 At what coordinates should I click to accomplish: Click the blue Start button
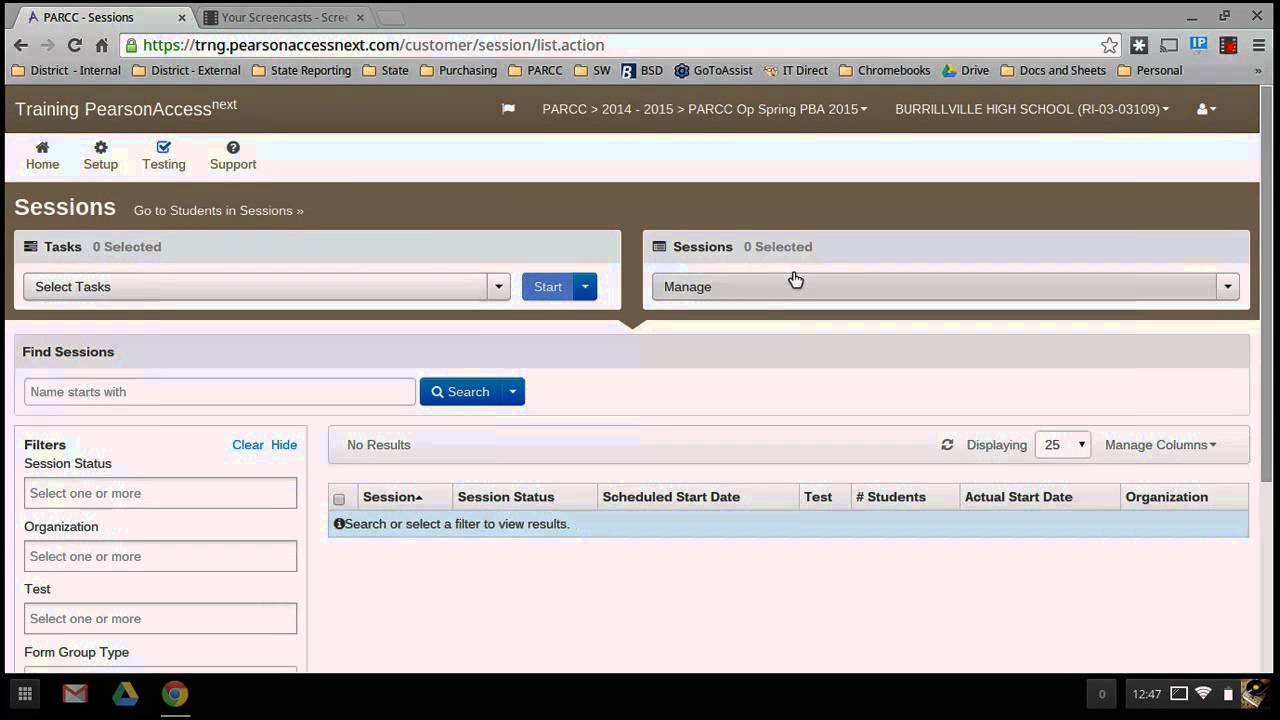pos(548,287)
